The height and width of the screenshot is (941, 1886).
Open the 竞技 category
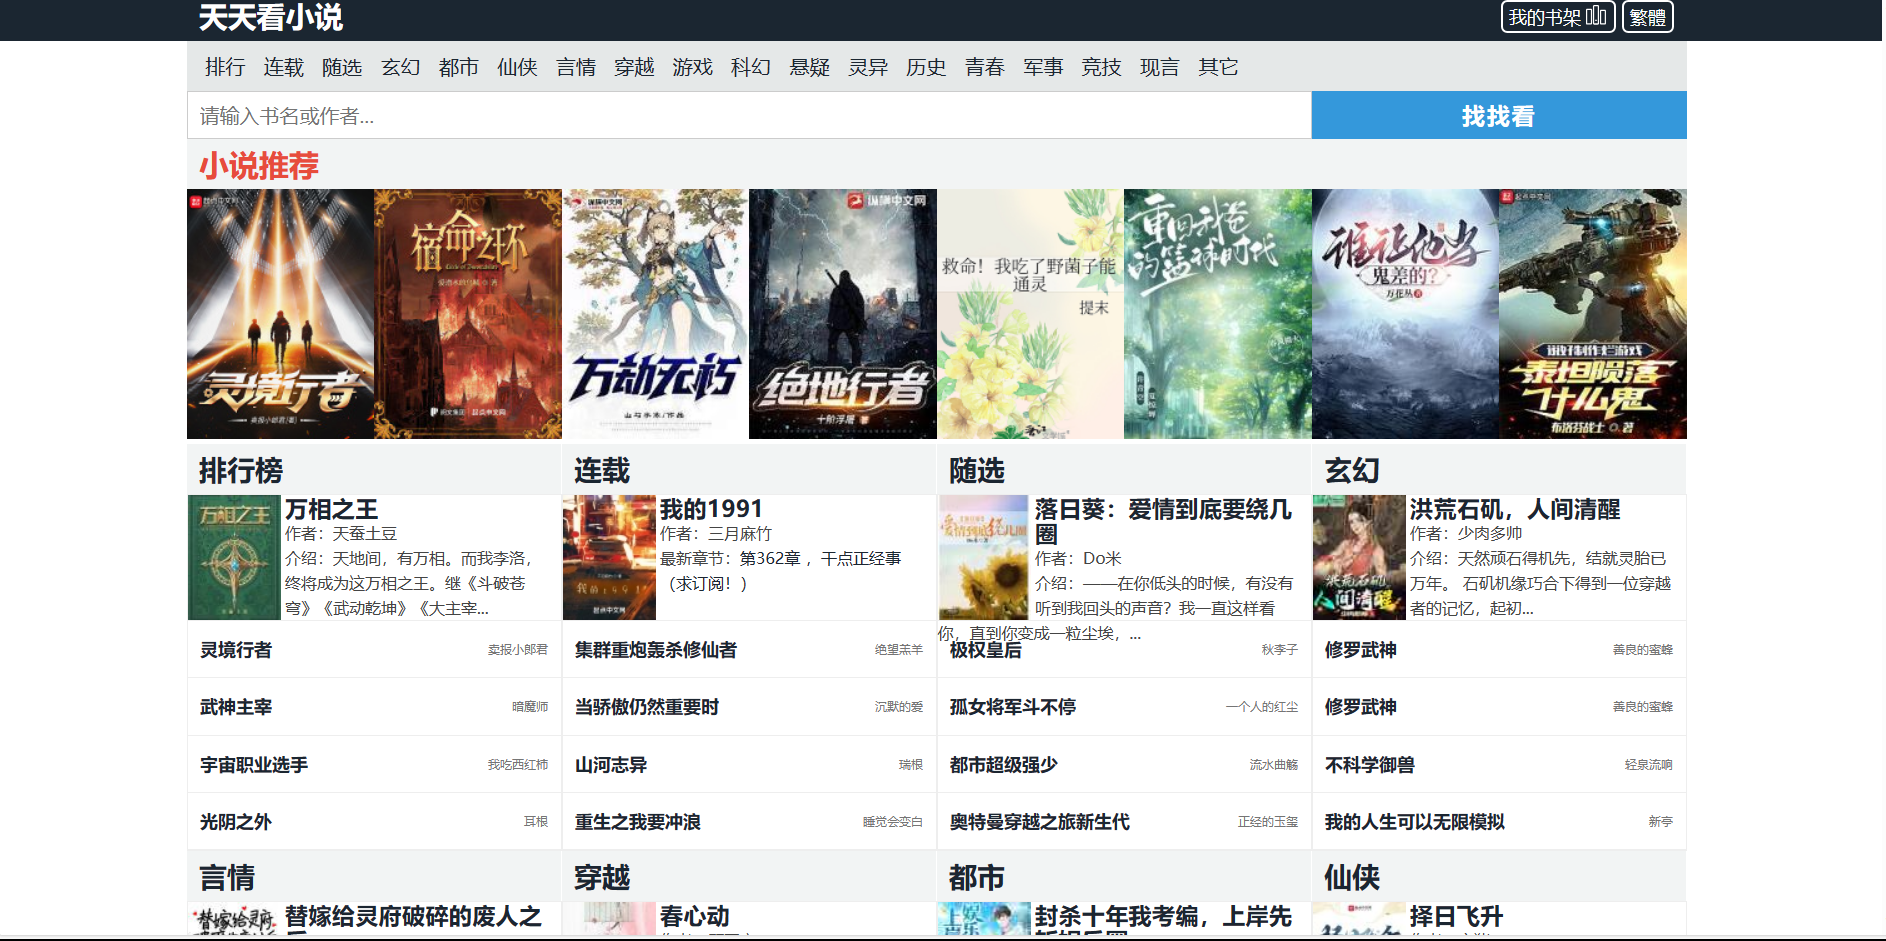click(1101, 67)
